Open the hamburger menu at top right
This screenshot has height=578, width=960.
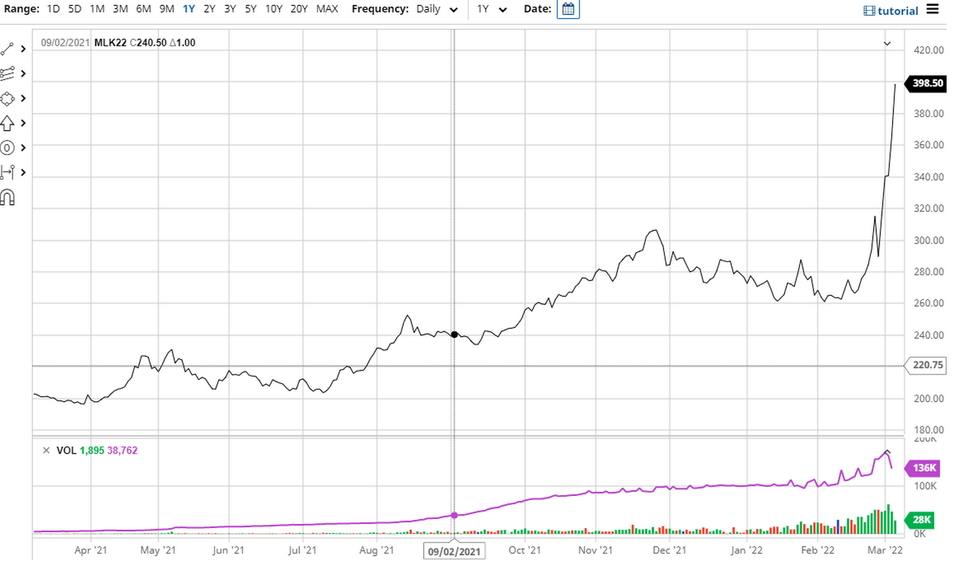coord(933,9)
